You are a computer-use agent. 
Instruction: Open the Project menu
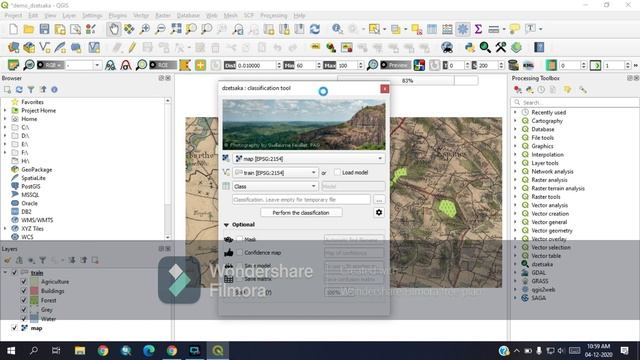pos(13,16)
